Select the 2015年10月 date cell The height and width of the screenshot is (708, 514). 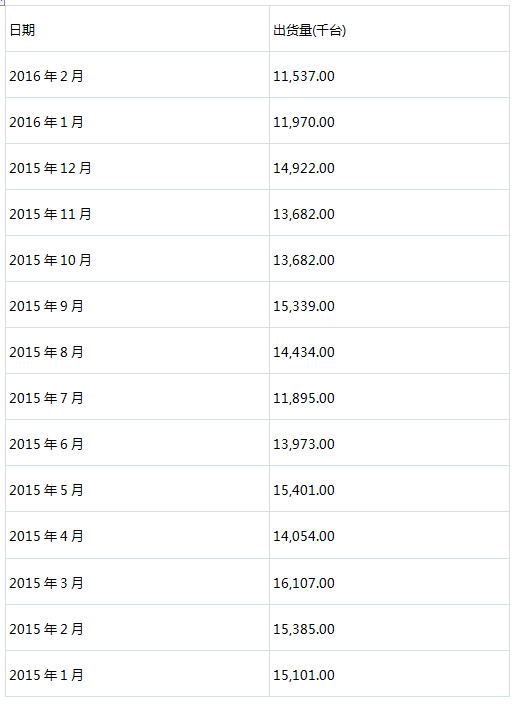pyautogui.click(x=137, y=259)
